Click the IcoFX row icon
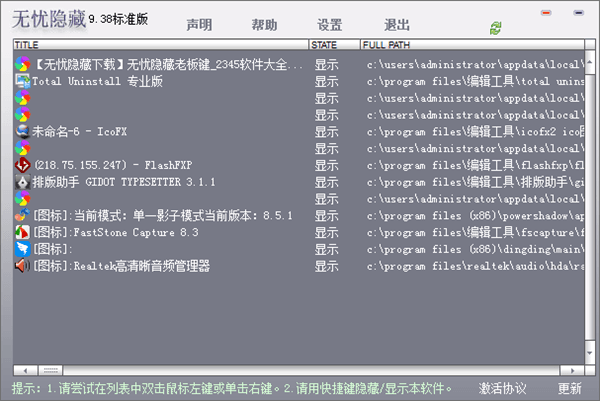This screenshot has width=600, height=401. click(x=22, y=132)
